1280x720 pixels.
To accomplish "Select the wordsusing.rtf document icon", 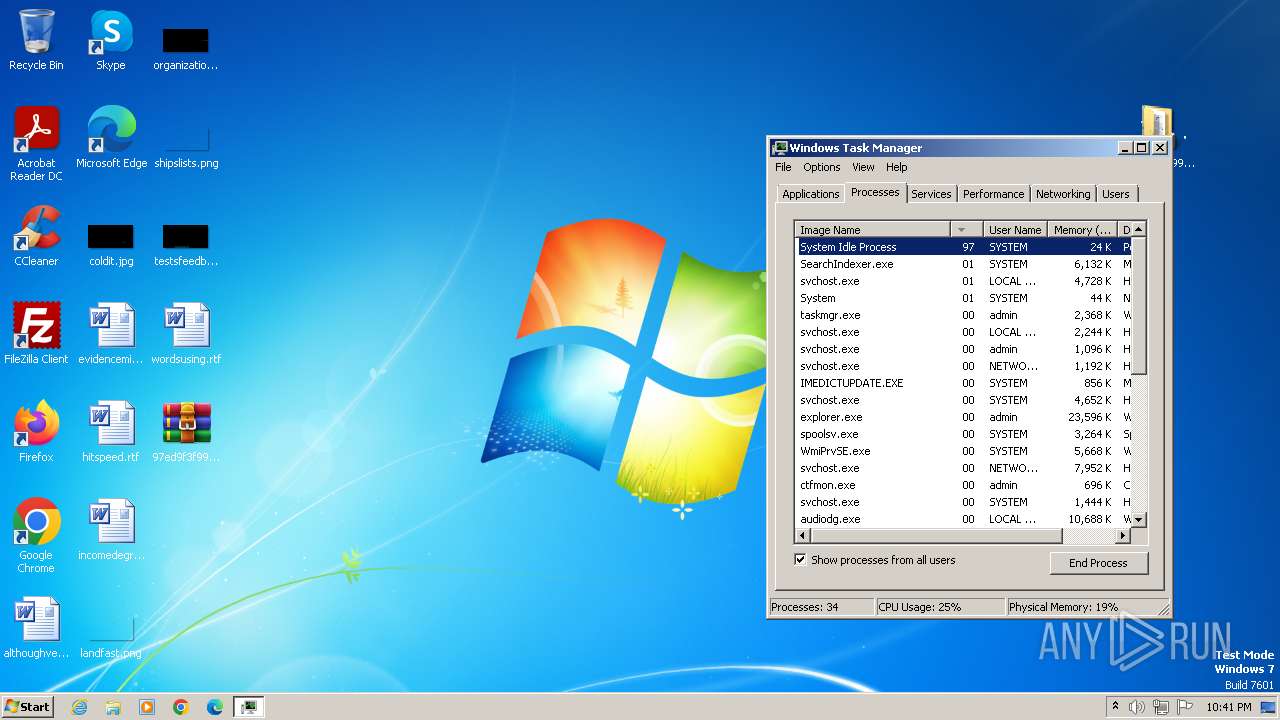I will (x=186, y=334).
